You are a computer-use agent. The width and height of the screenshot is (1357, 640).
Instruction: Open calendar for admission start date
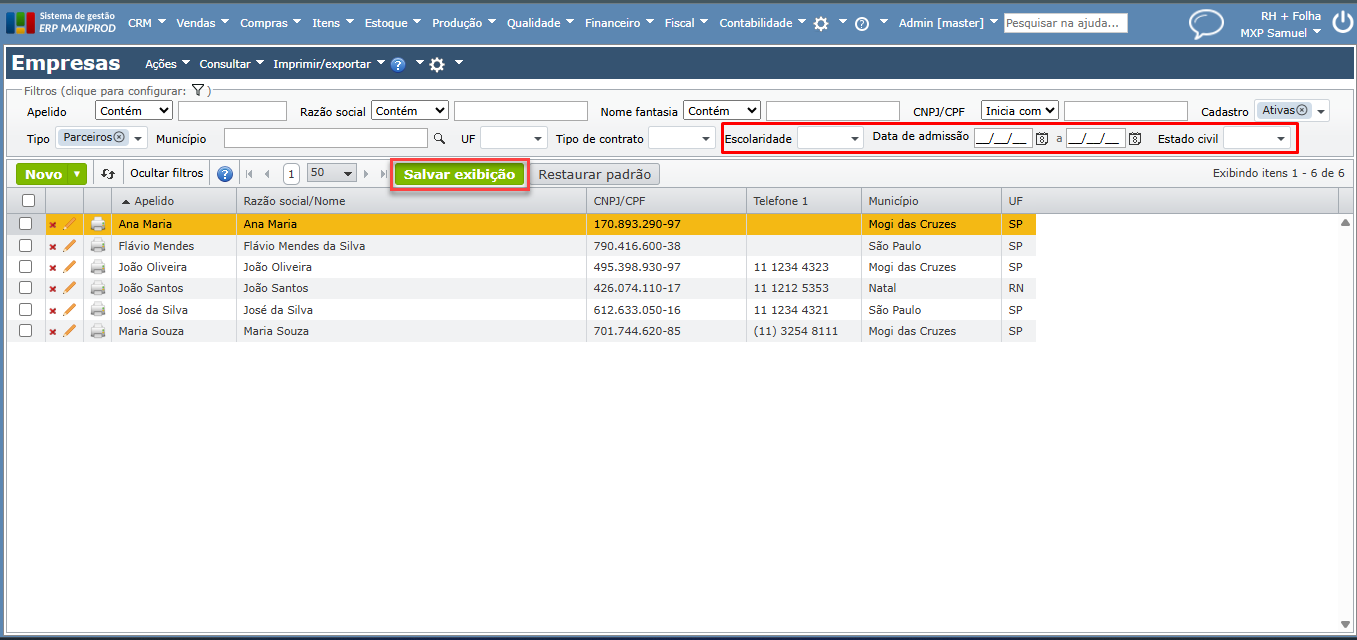tap(1041, 138)
